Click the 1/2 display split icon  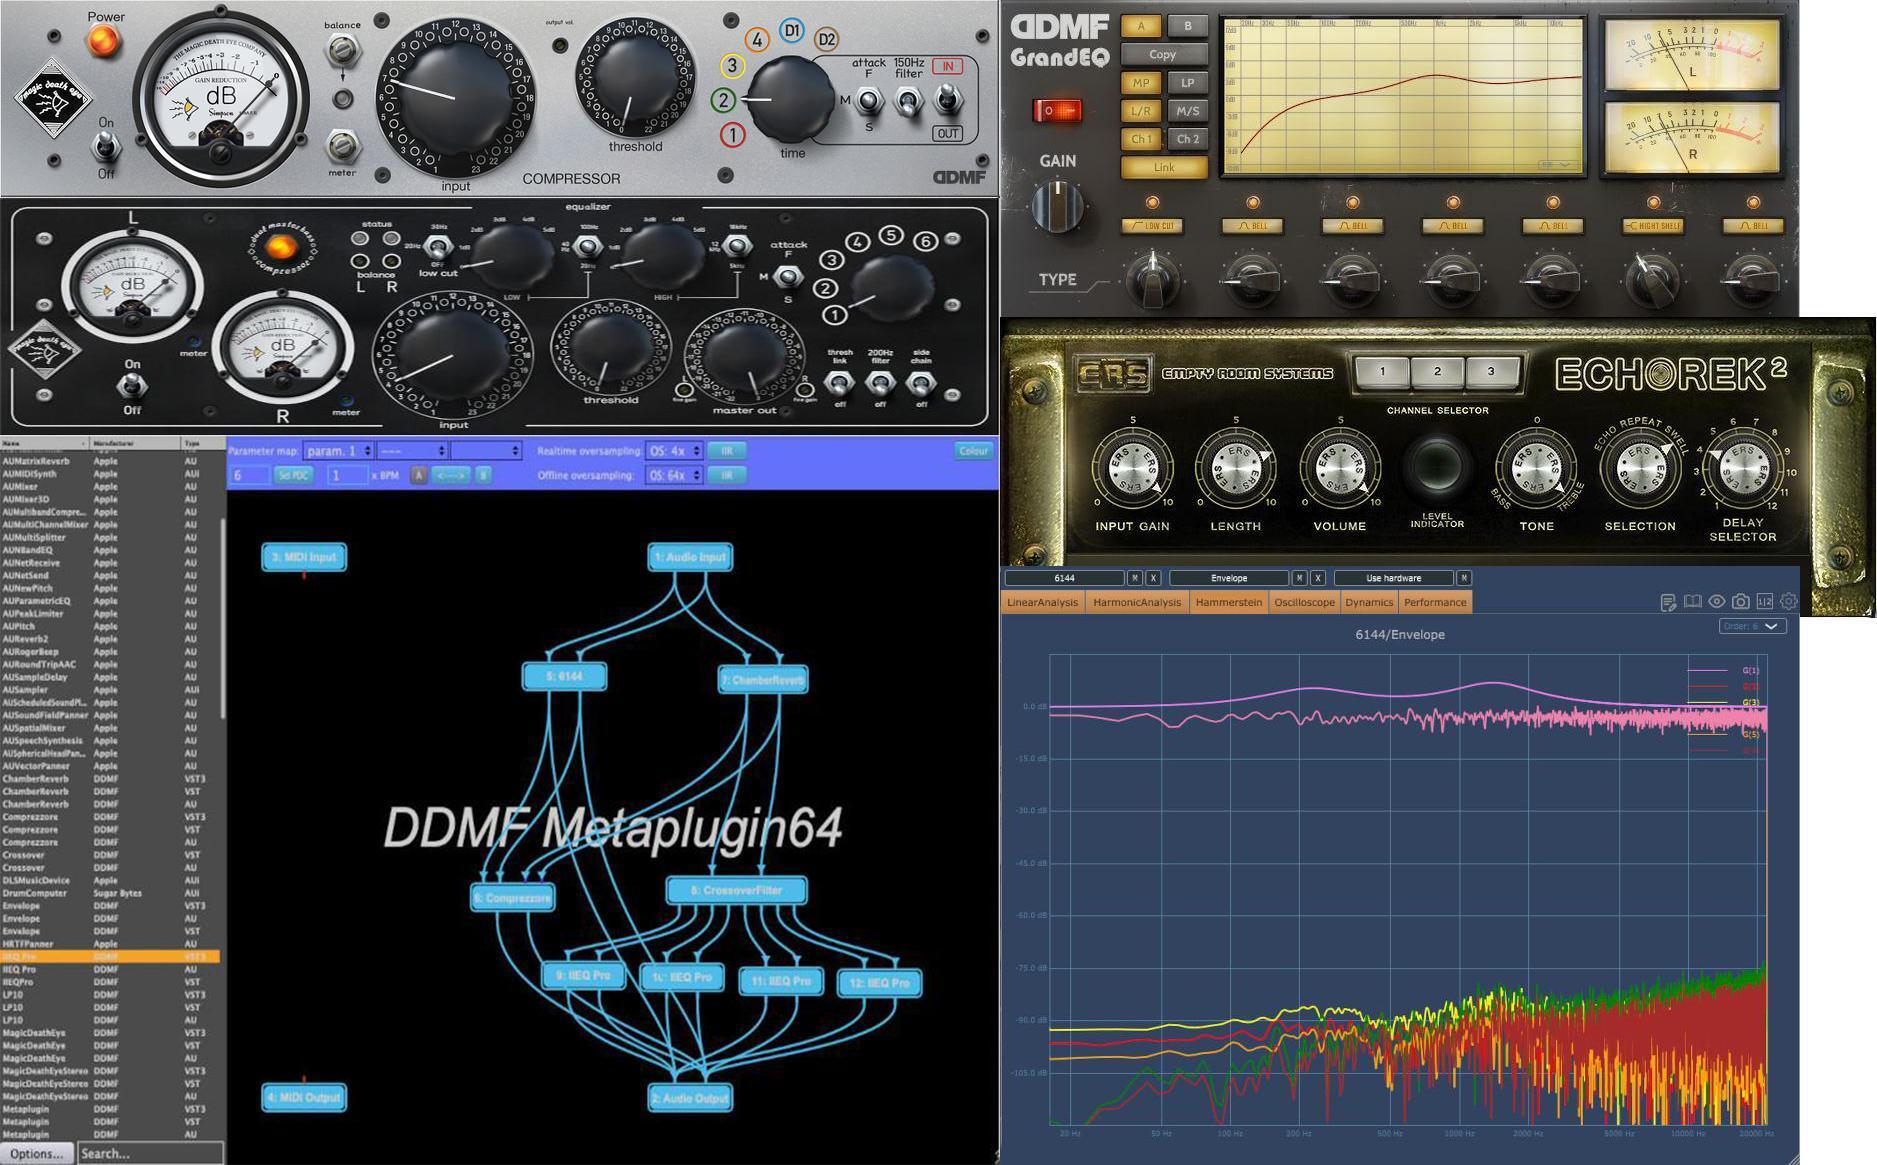point(1764,601)
